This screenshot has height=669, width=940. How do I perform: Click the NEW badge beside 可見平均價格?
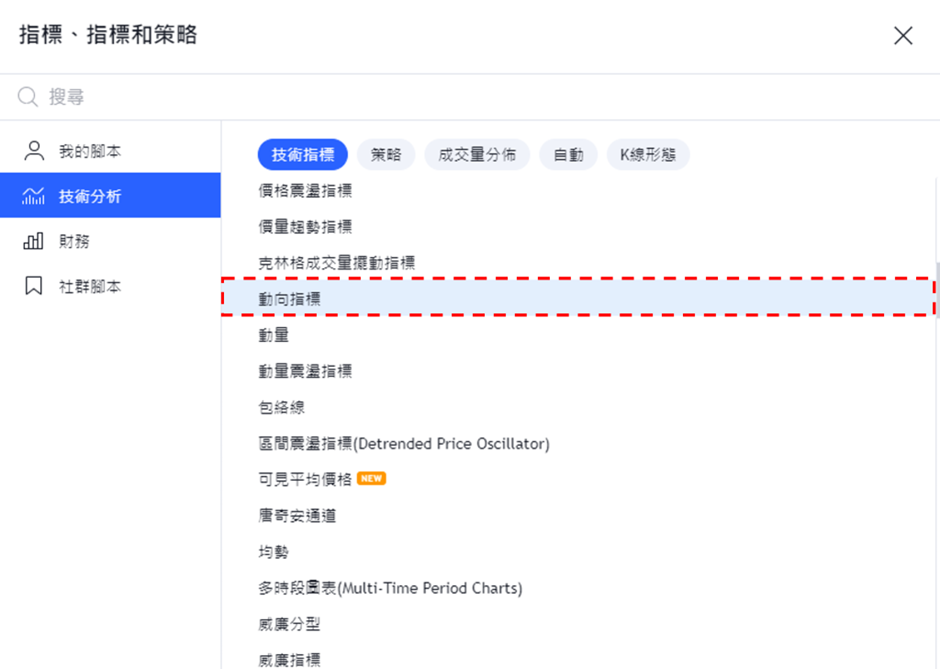click(x=370, y=478)
